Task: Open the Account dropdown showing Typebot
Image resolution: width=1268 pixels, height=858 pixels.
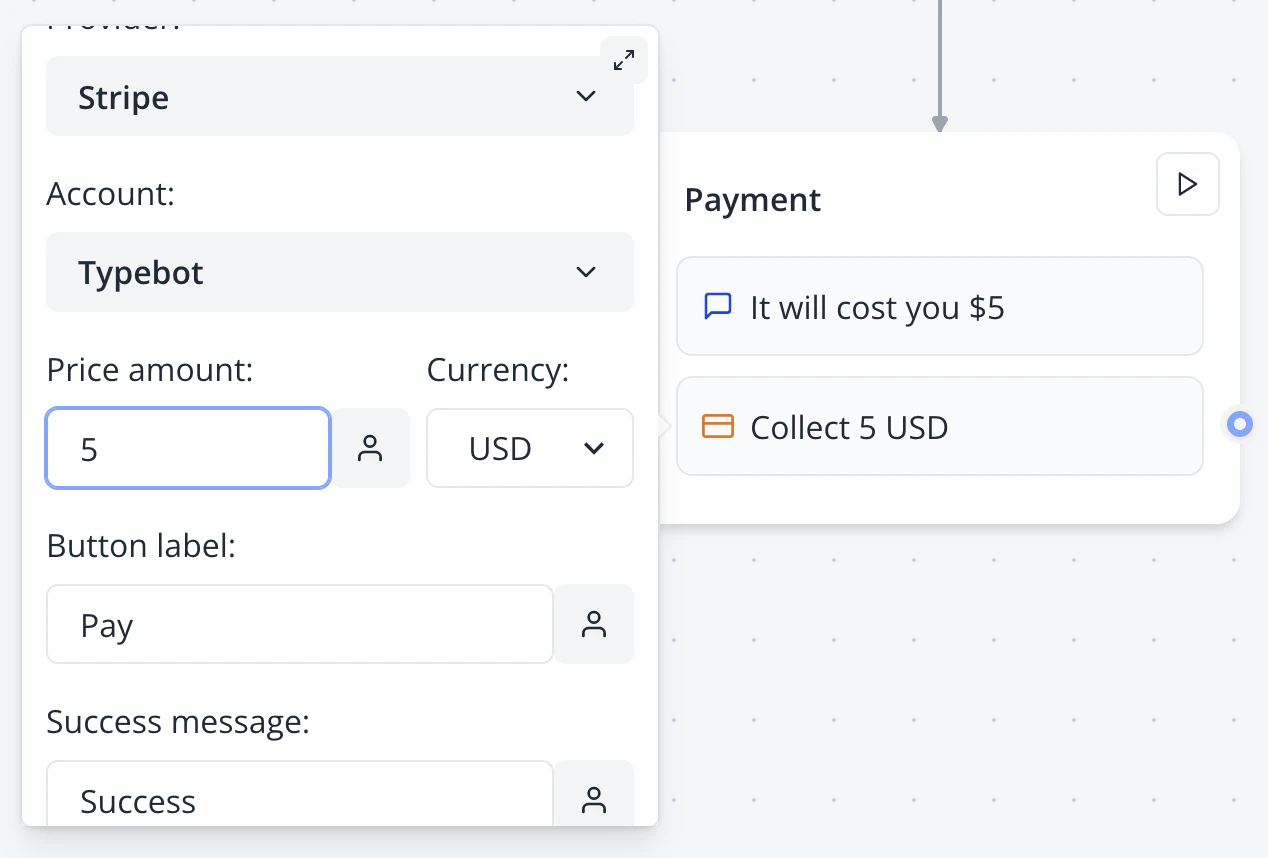Action: coord(340,272)
